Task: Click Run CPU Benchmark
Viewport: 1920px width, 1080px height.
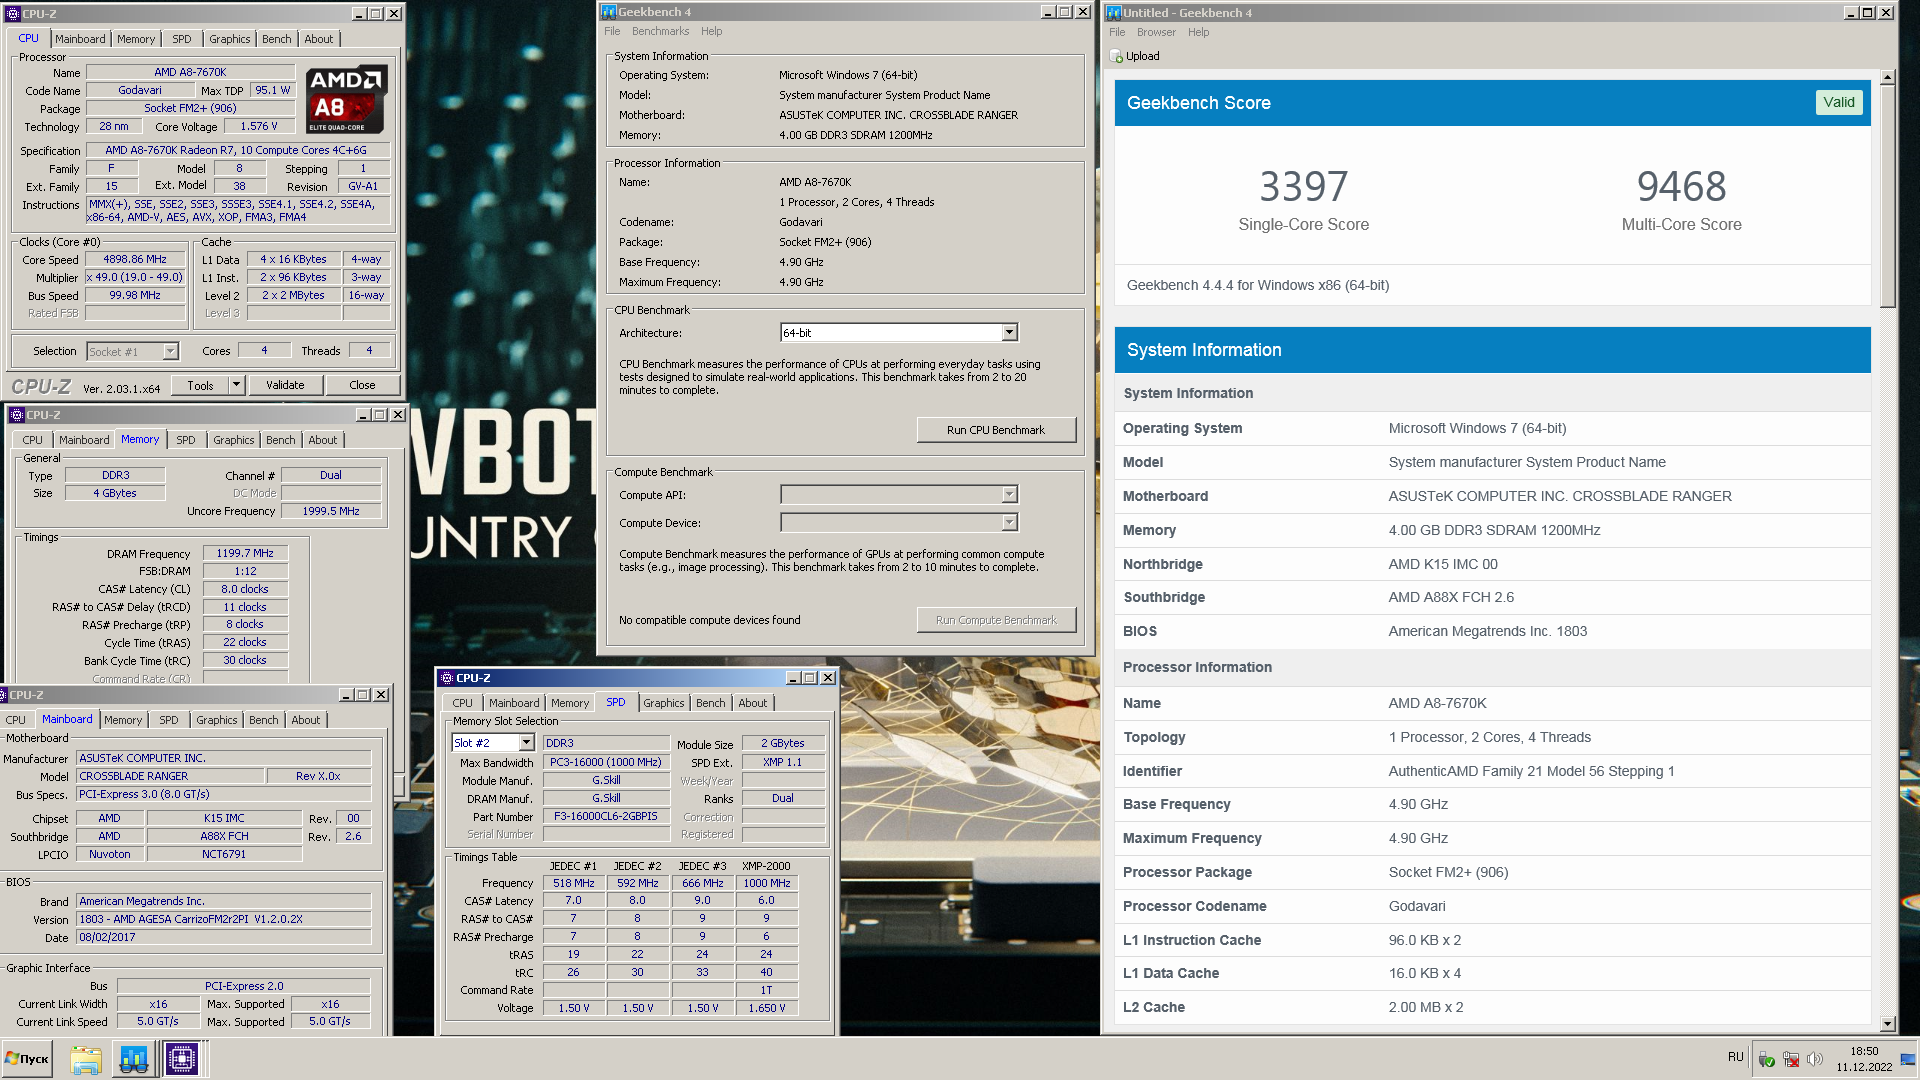Action: (x=996, y=430)
